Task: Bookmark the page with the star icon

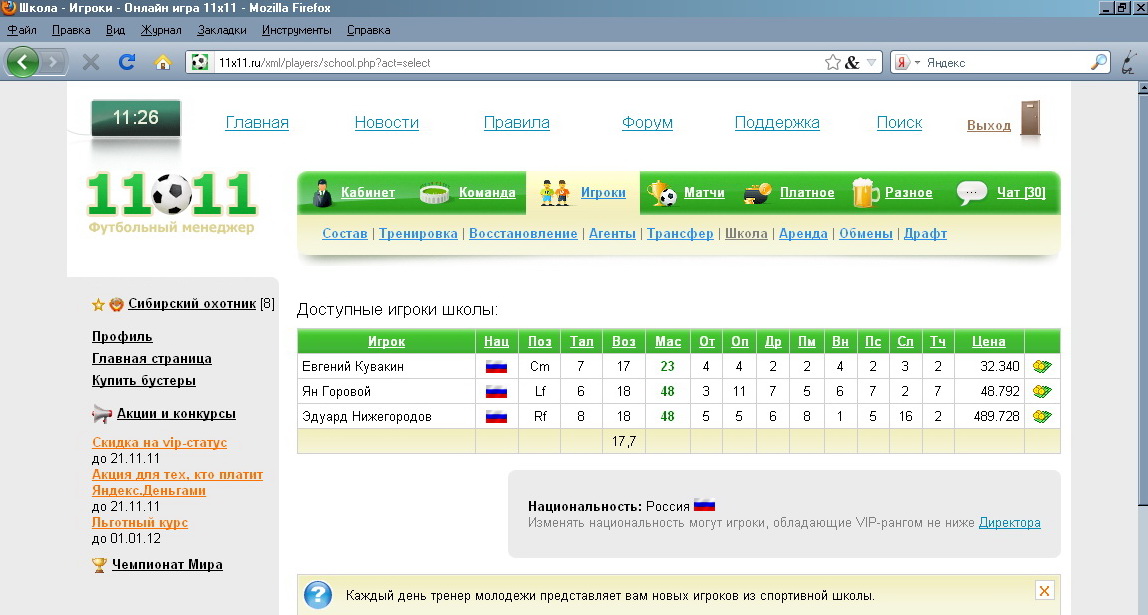Action: click(832, 62)
